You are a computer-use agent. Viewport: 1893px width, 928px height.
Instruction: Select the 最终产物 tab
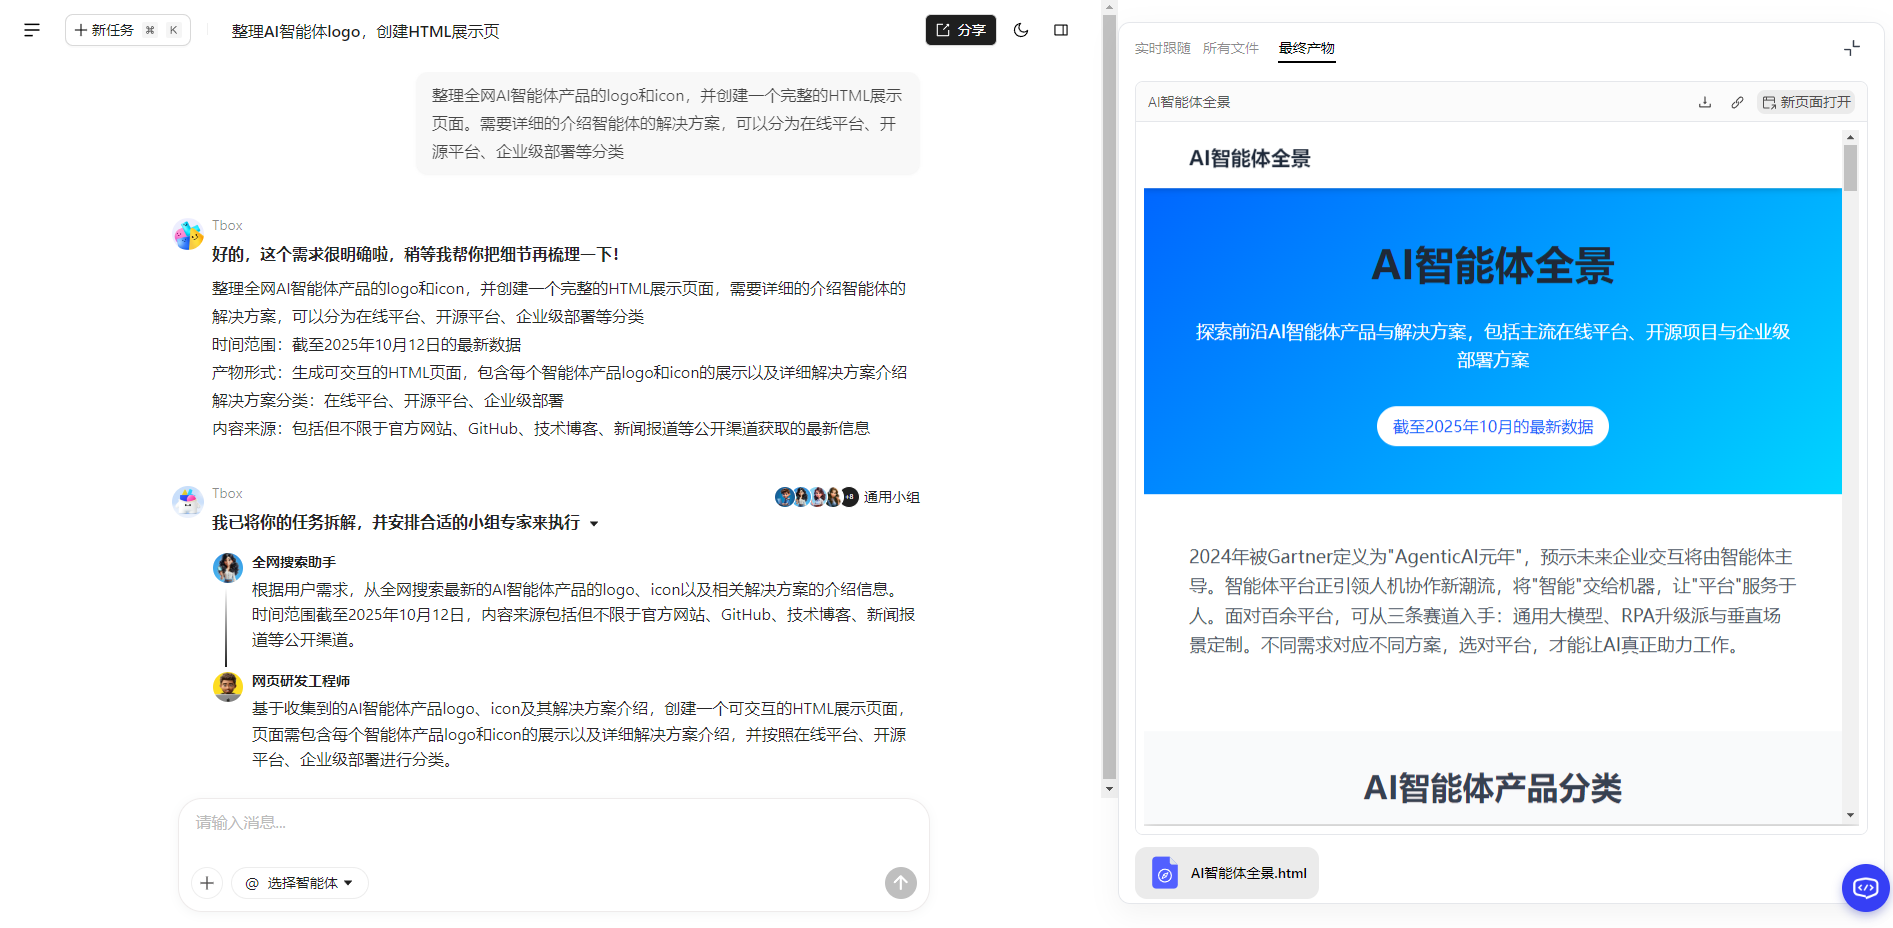point(1306,48)
